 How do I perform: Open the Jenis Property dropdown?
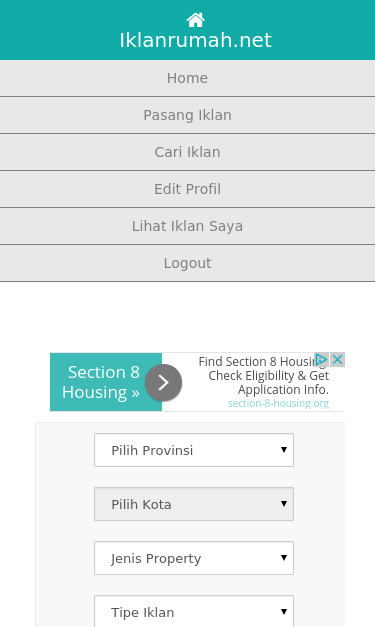coord(194,558)
